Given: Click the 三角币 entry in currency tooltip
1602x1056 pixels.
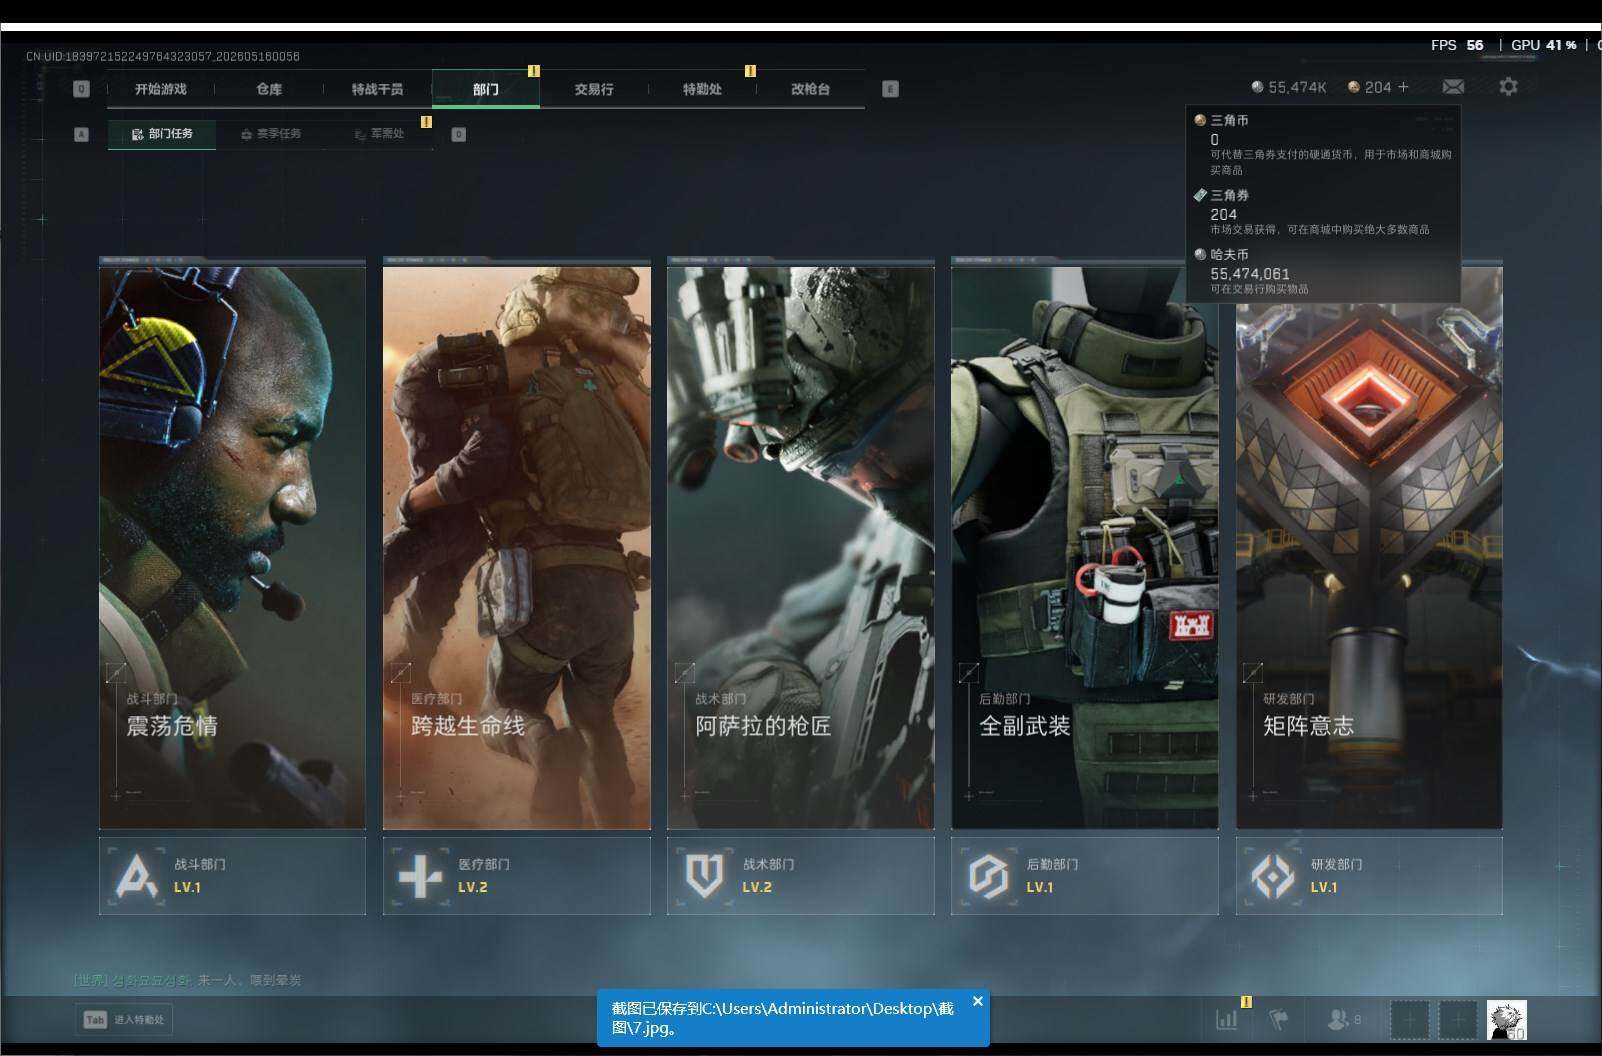Looking at the screenshot, I should (1322, 144).
